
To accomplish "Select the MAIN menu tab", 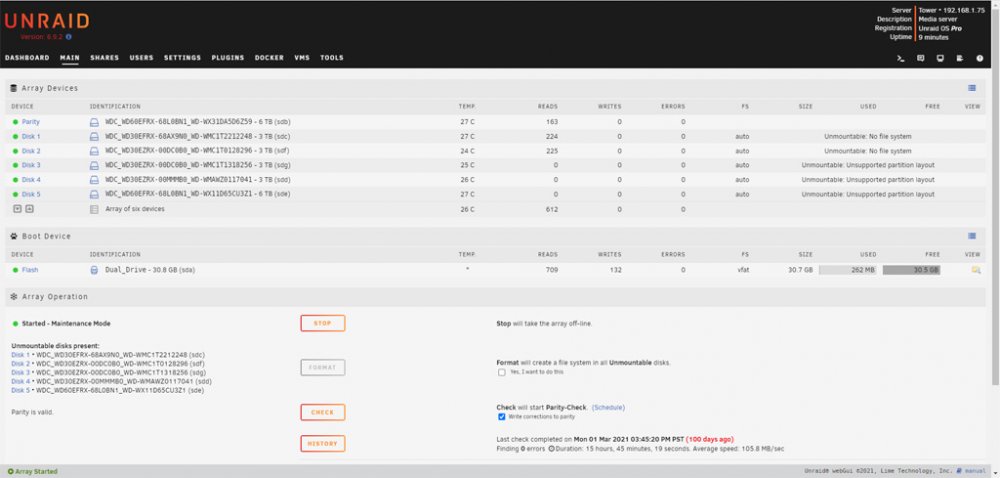I will tap(70, 58).
